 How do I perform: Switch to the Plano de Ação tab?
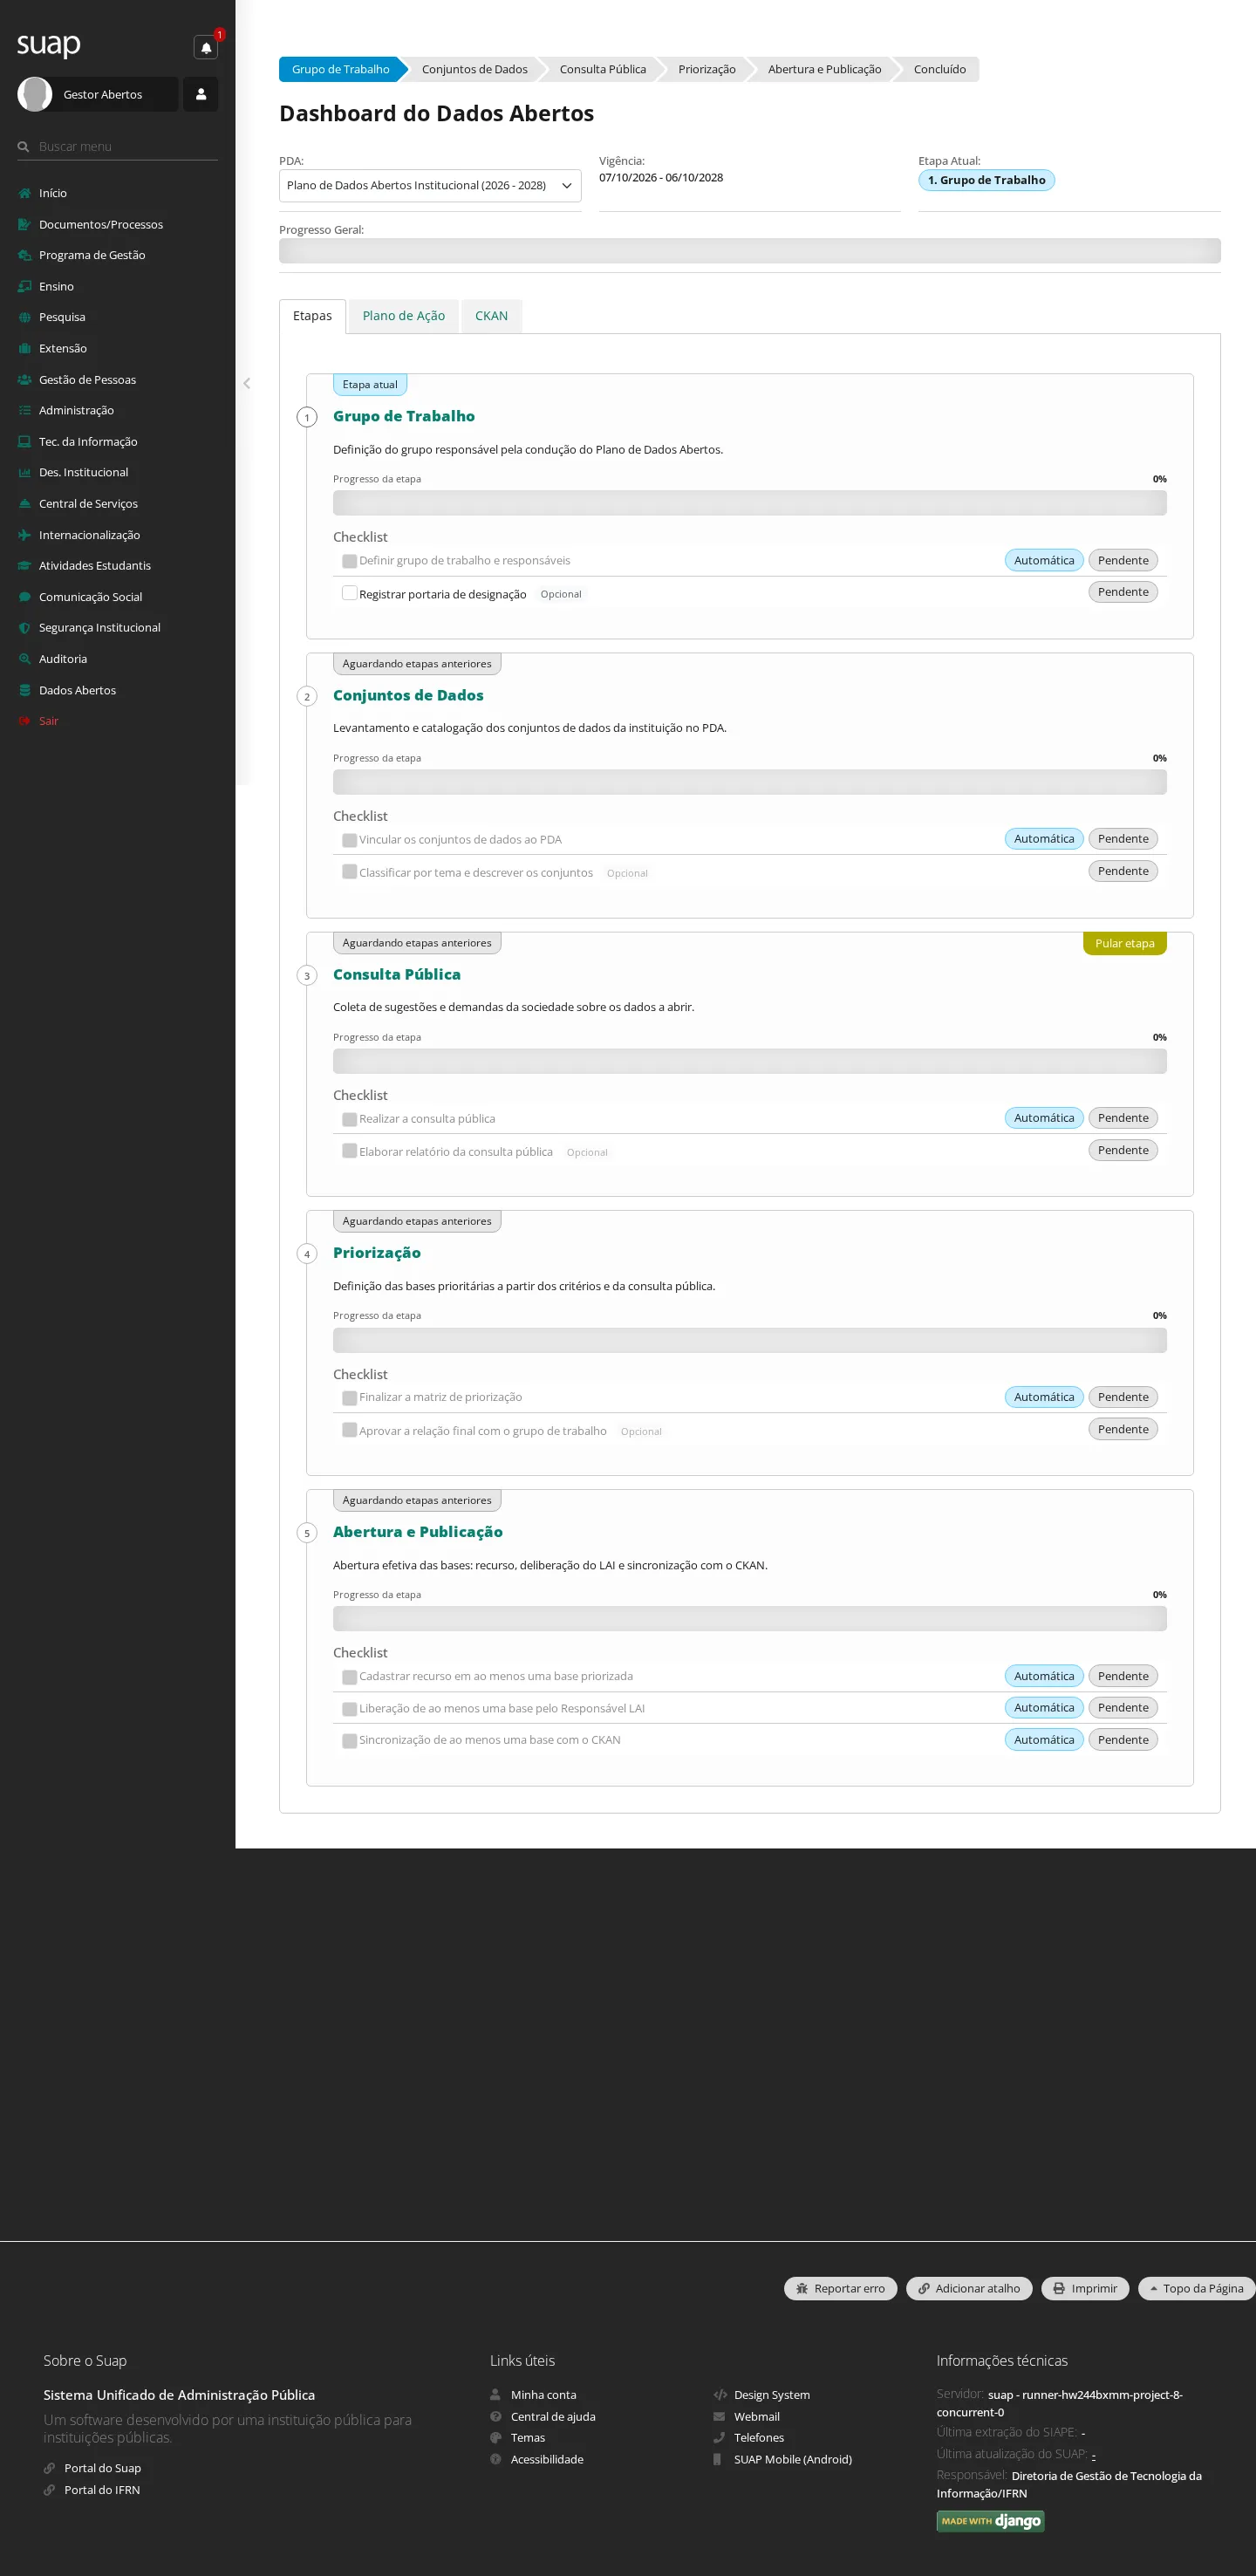(x=403, y=316)
